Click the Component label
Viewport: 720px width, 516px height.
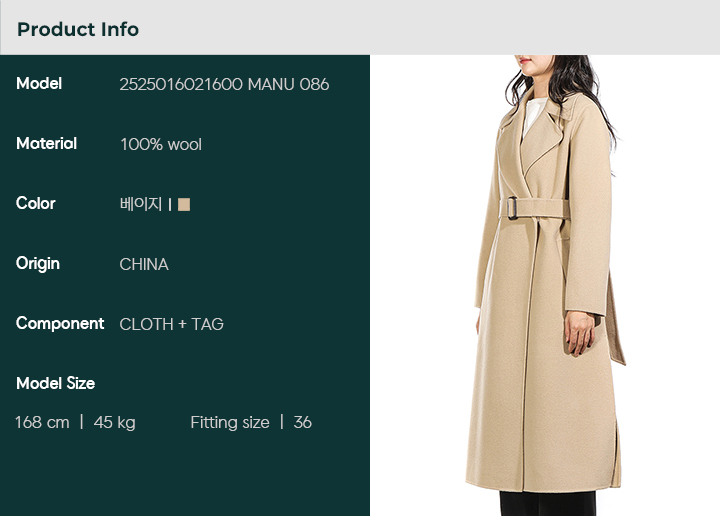pos(60,324)
